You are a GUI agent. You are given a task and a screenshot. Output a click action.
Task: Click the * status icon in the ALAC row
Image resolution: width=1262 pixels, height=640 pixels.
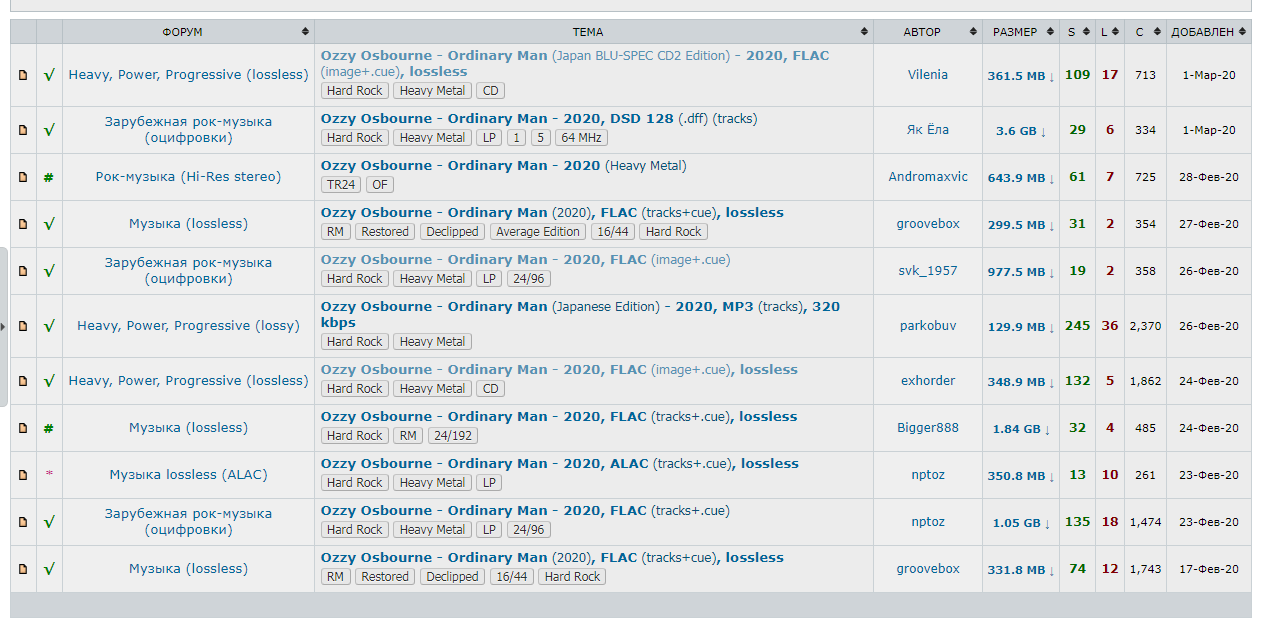click(49, 474)
